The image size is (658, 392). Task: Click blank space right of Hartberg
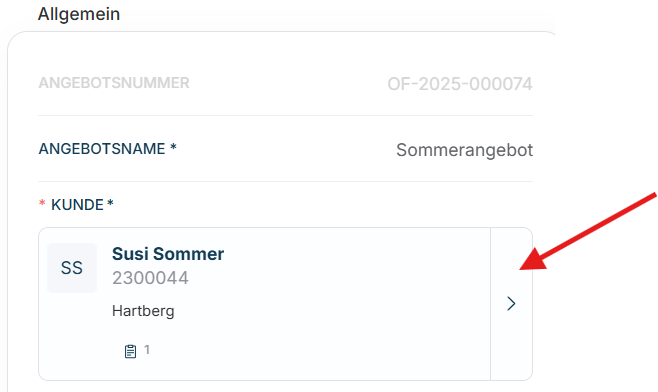[327, 311]
